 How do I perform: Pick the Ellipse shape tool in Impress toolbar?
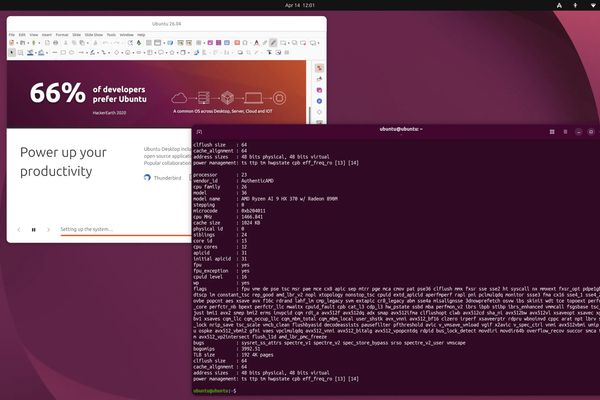72,52
